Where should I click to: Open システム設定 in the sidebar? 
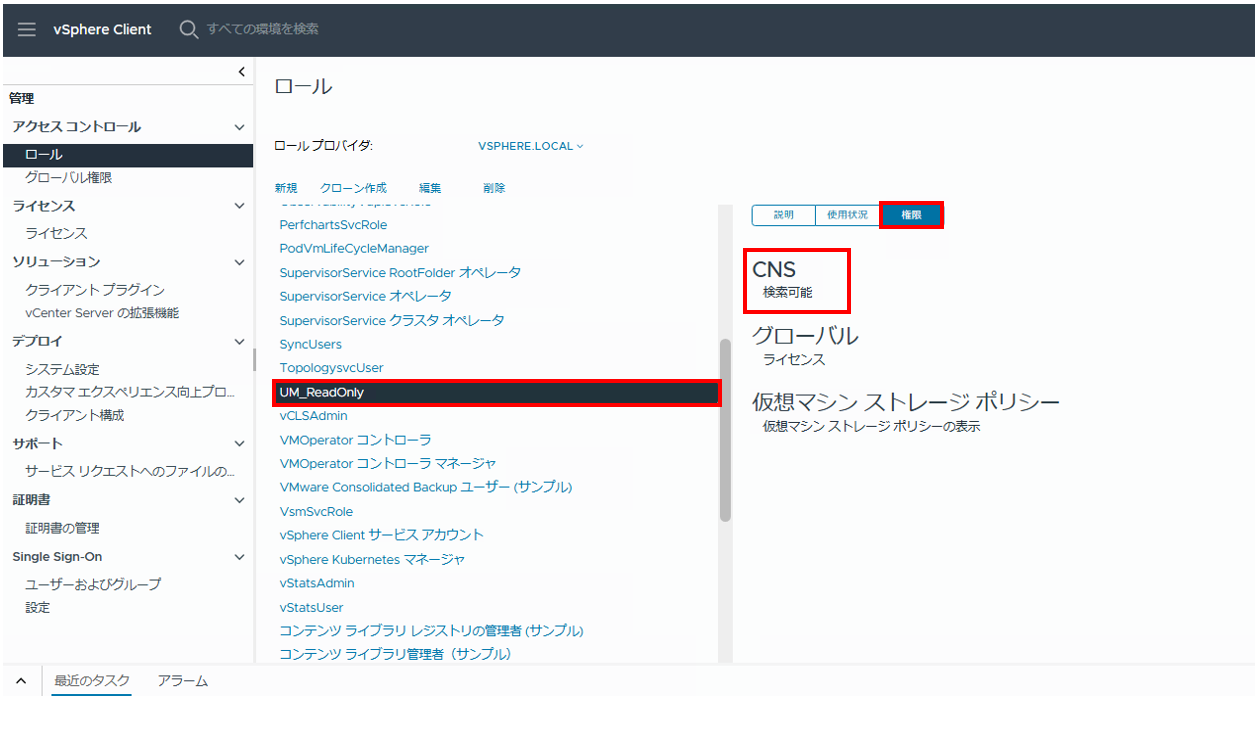62,369
